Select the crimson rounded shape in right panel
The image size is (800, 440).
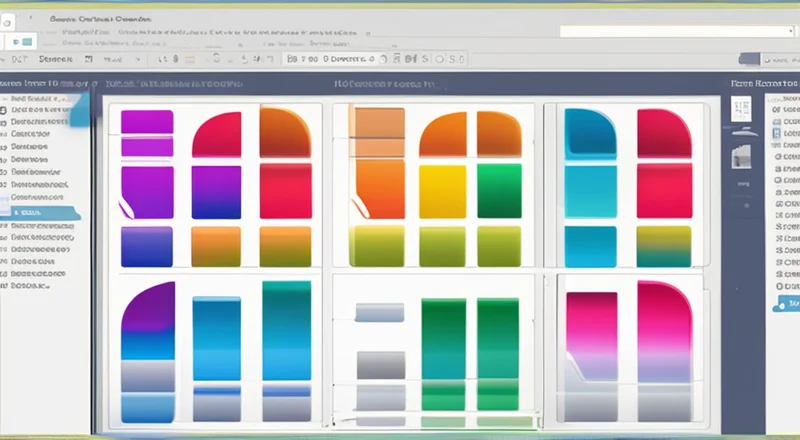(664, 133)
